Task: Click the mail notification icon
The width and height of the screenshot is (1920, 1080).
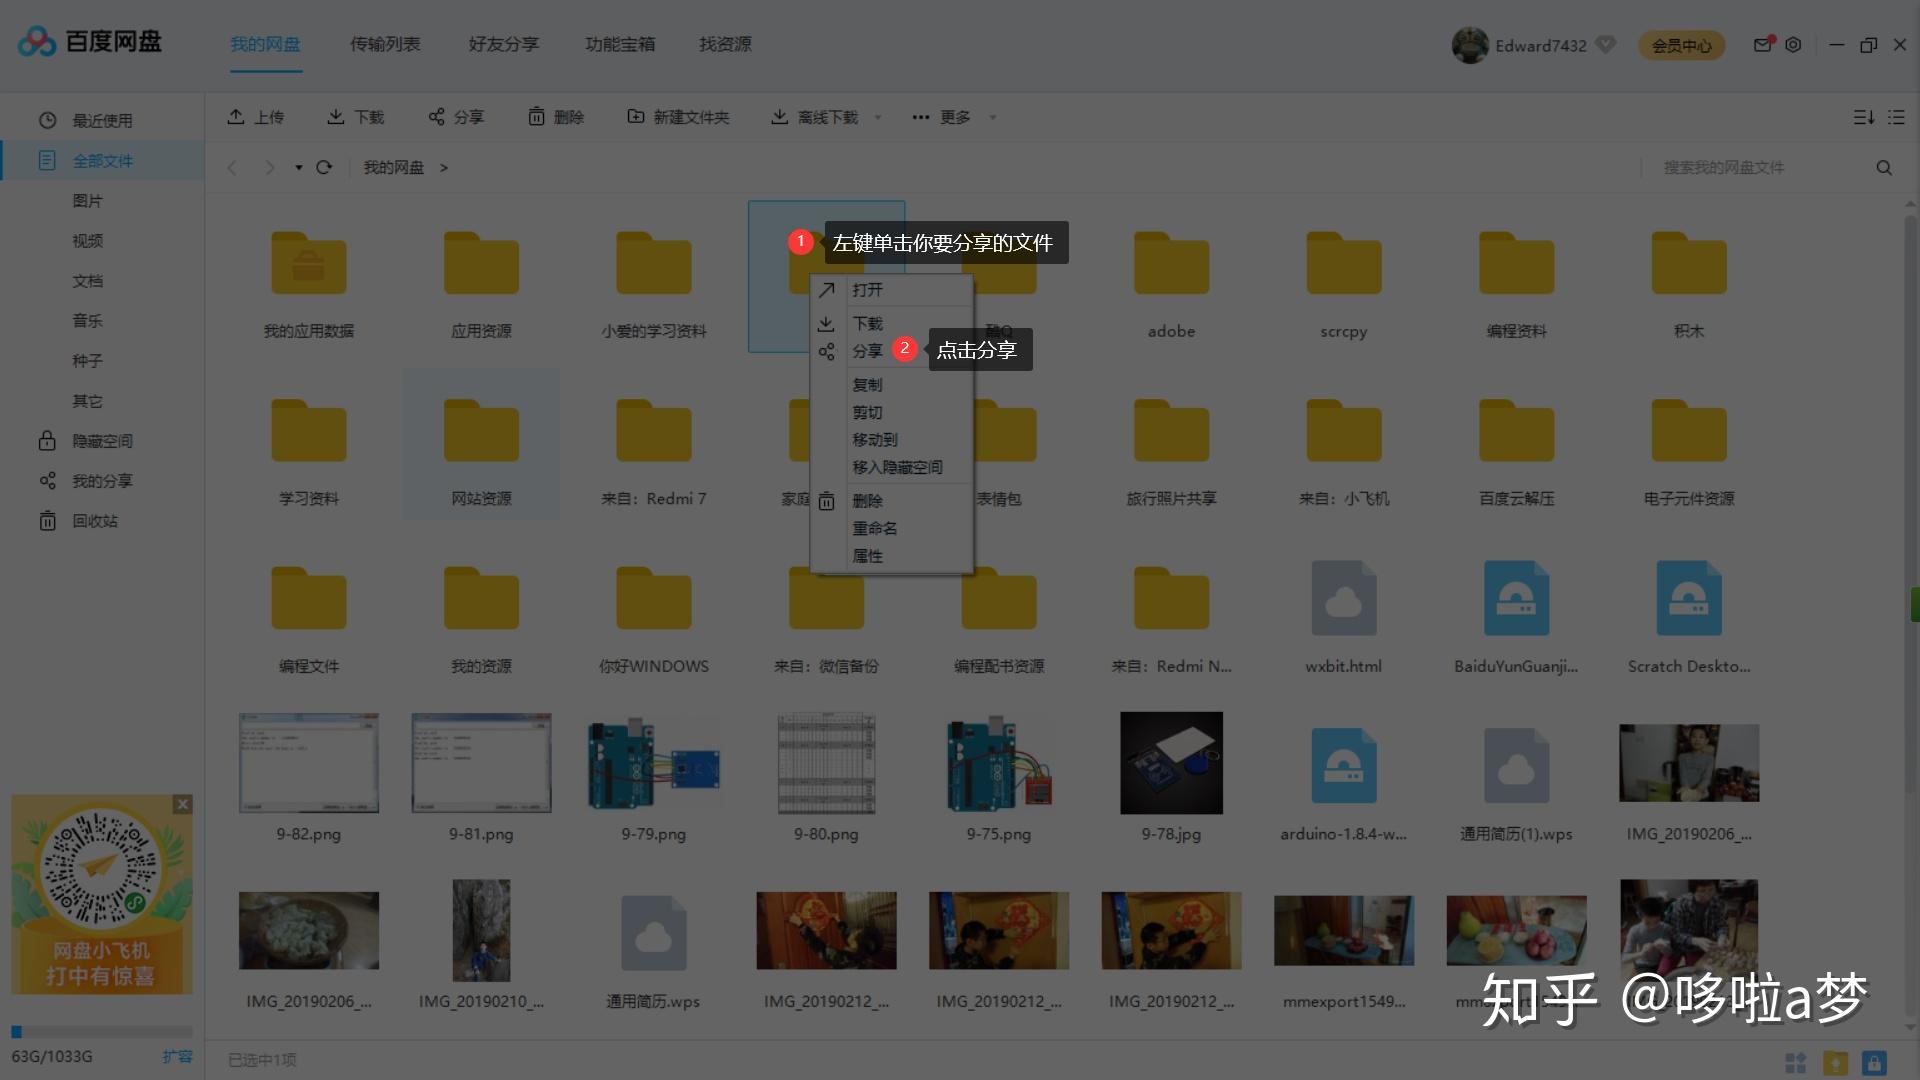Action: [x=1763, y=45]
